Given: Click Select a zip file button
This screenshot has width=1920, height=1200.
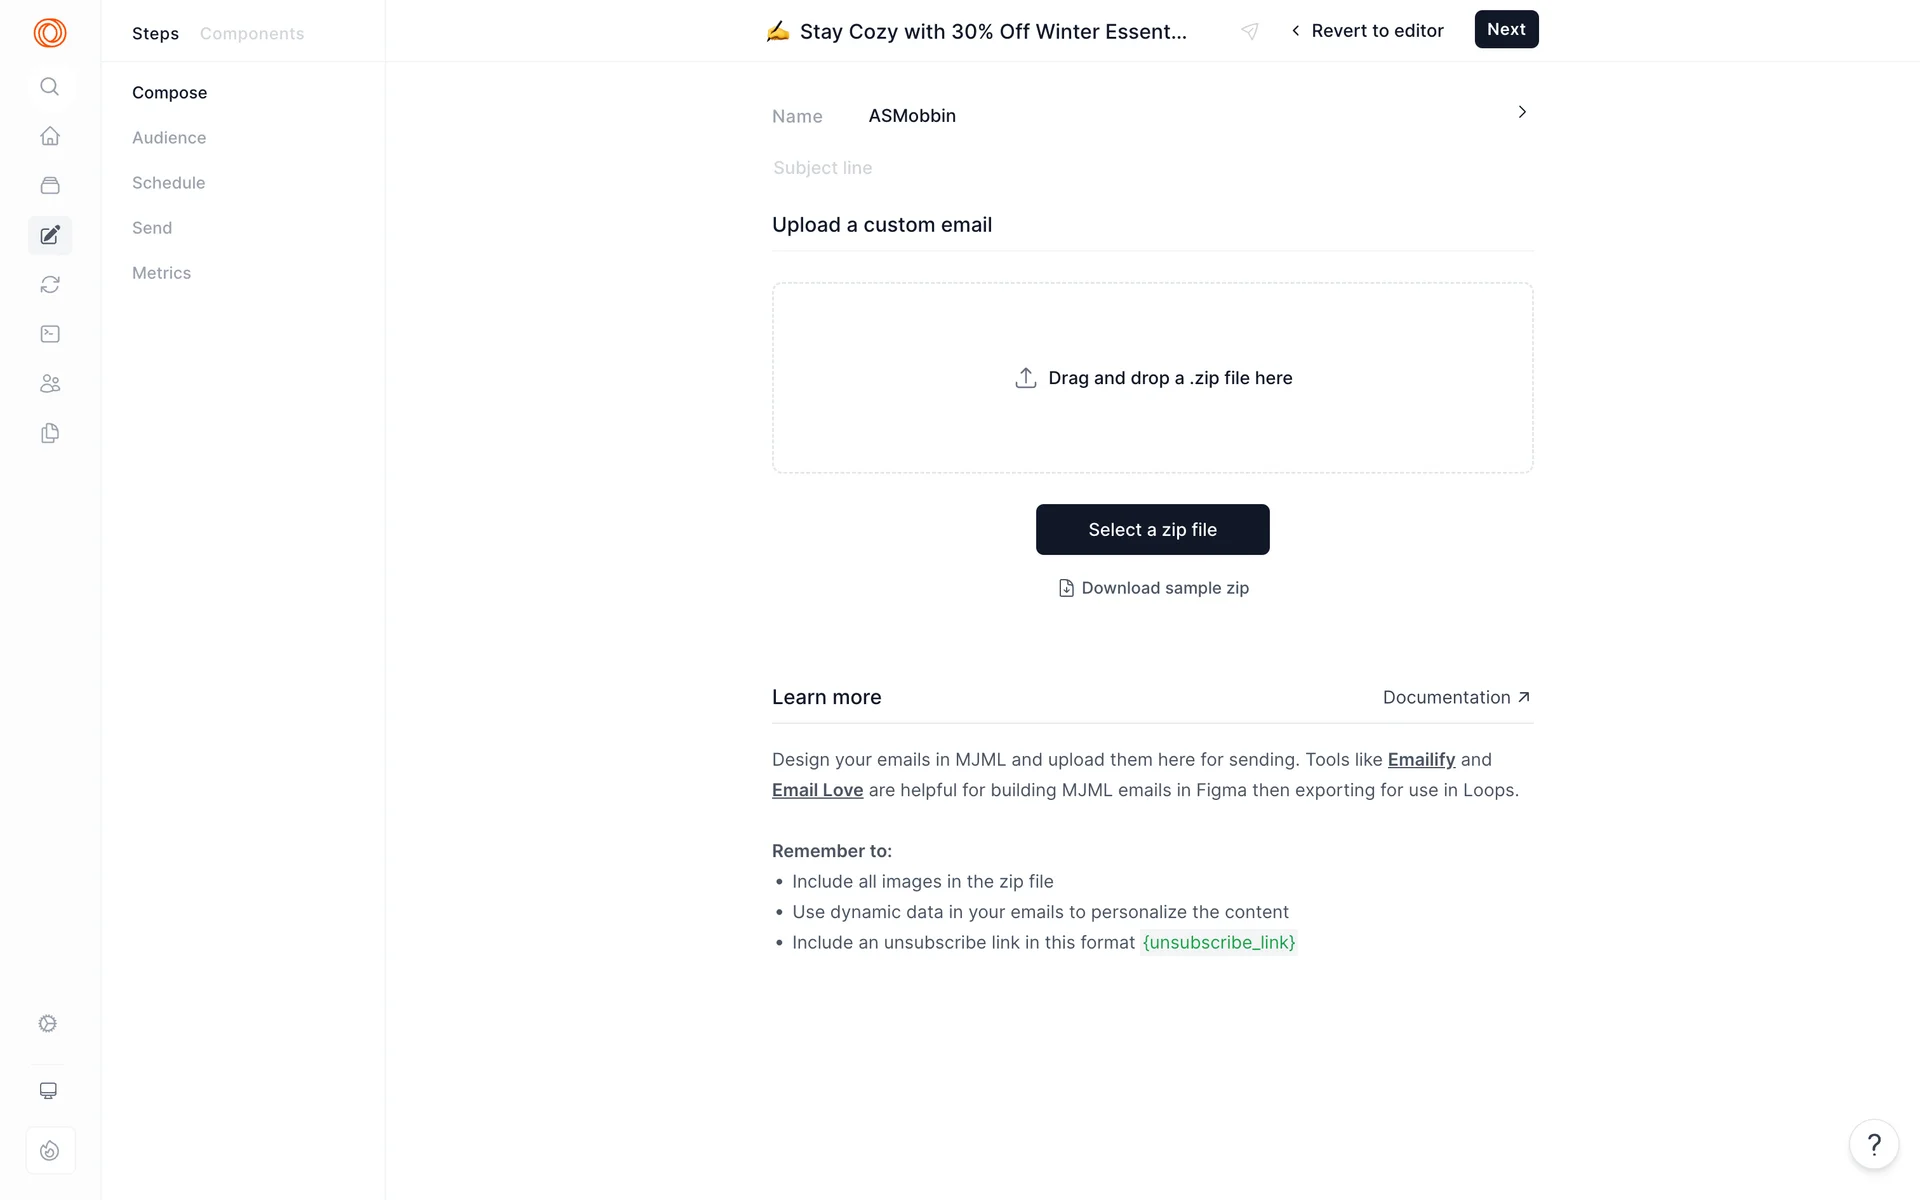Looking at the screenshot, I should point(1152,530).
